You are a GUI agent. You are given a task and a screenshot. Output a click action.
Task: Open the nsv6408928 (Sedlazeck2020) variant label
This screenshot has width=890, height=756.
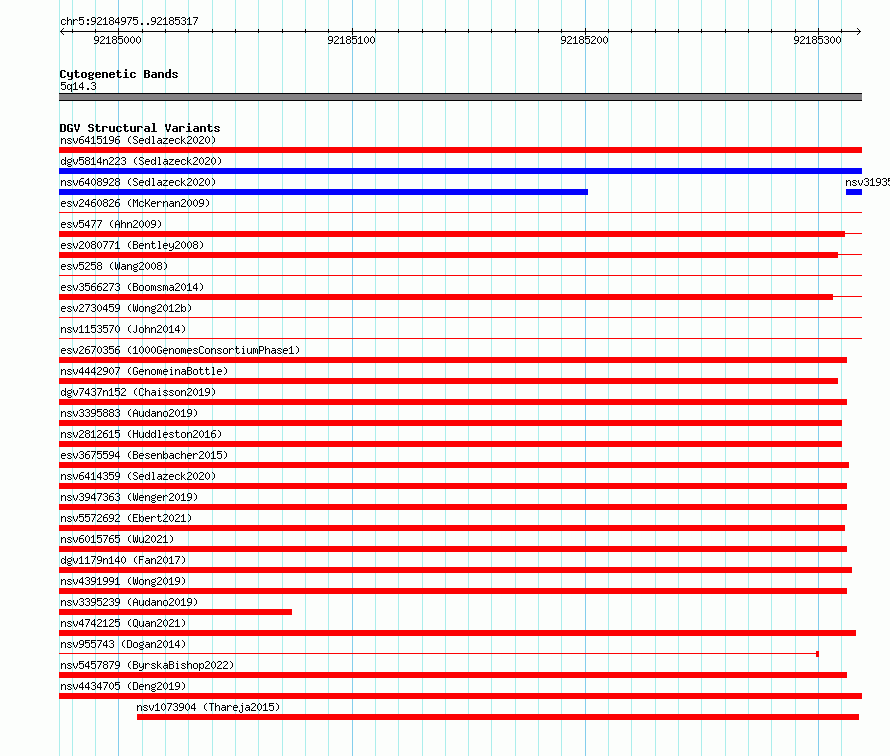pyautogui.click(x=138, y=182)
